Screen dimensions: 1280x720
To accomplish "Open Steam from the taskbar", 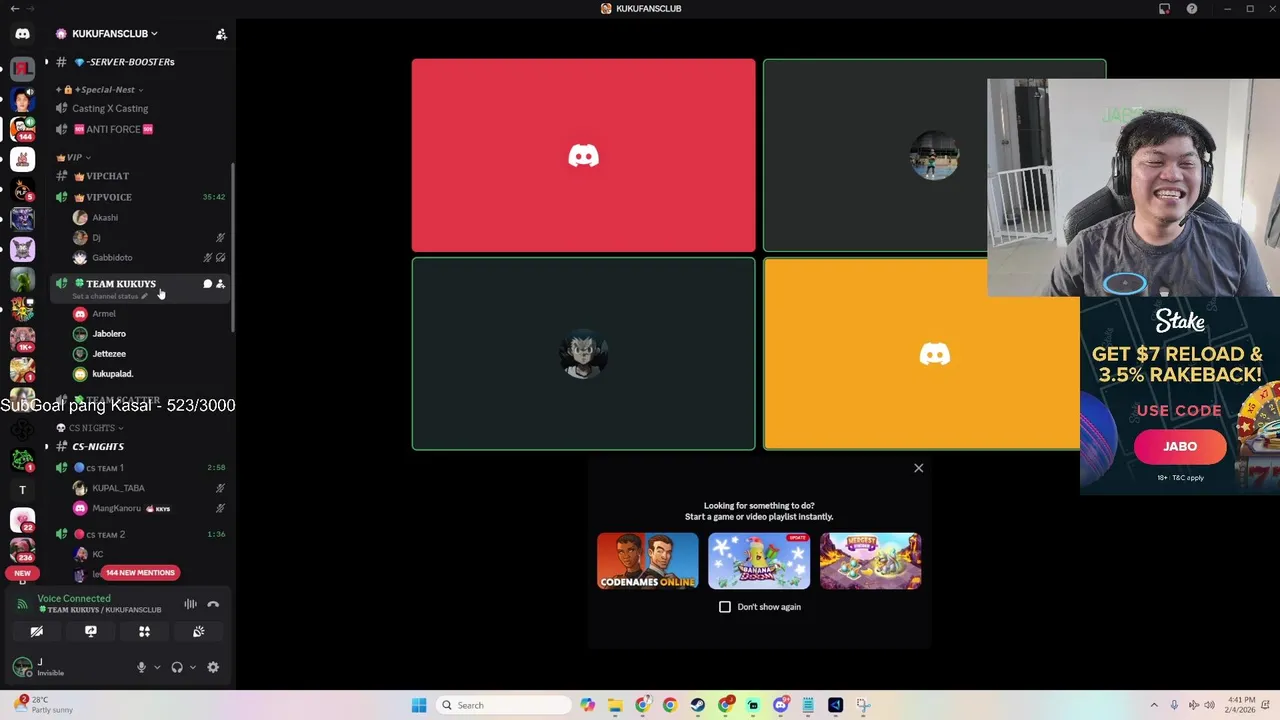I will (697, 705).
